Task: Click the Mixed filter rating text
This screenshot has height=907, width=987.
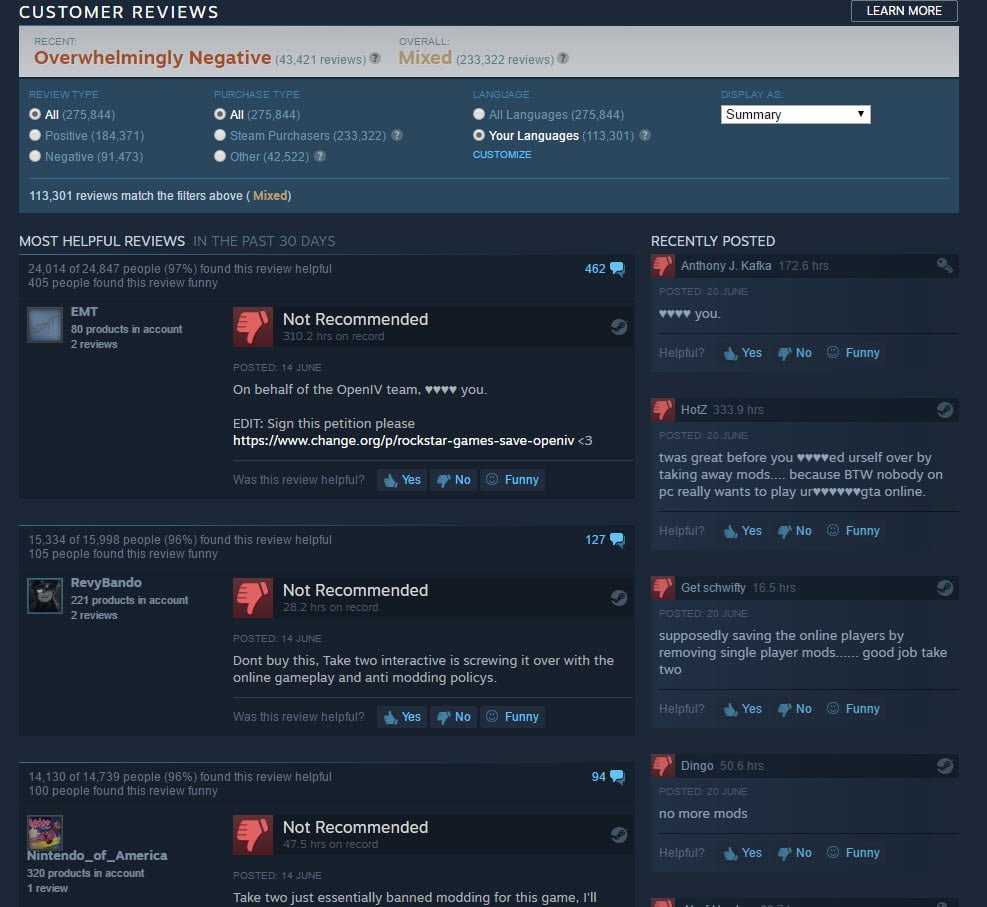Action: tap(271, 196)
